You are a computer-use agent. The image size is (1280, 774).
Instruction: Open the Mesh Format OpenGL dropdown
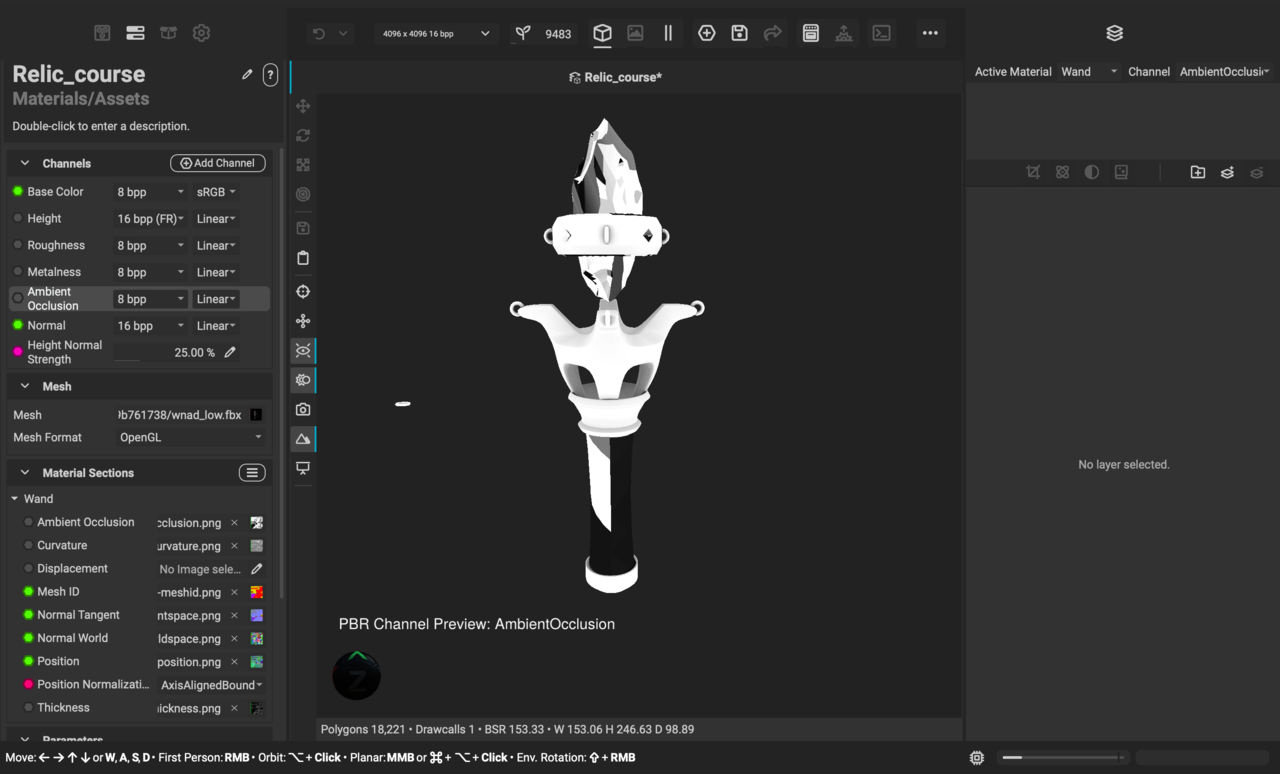point(190,437)
